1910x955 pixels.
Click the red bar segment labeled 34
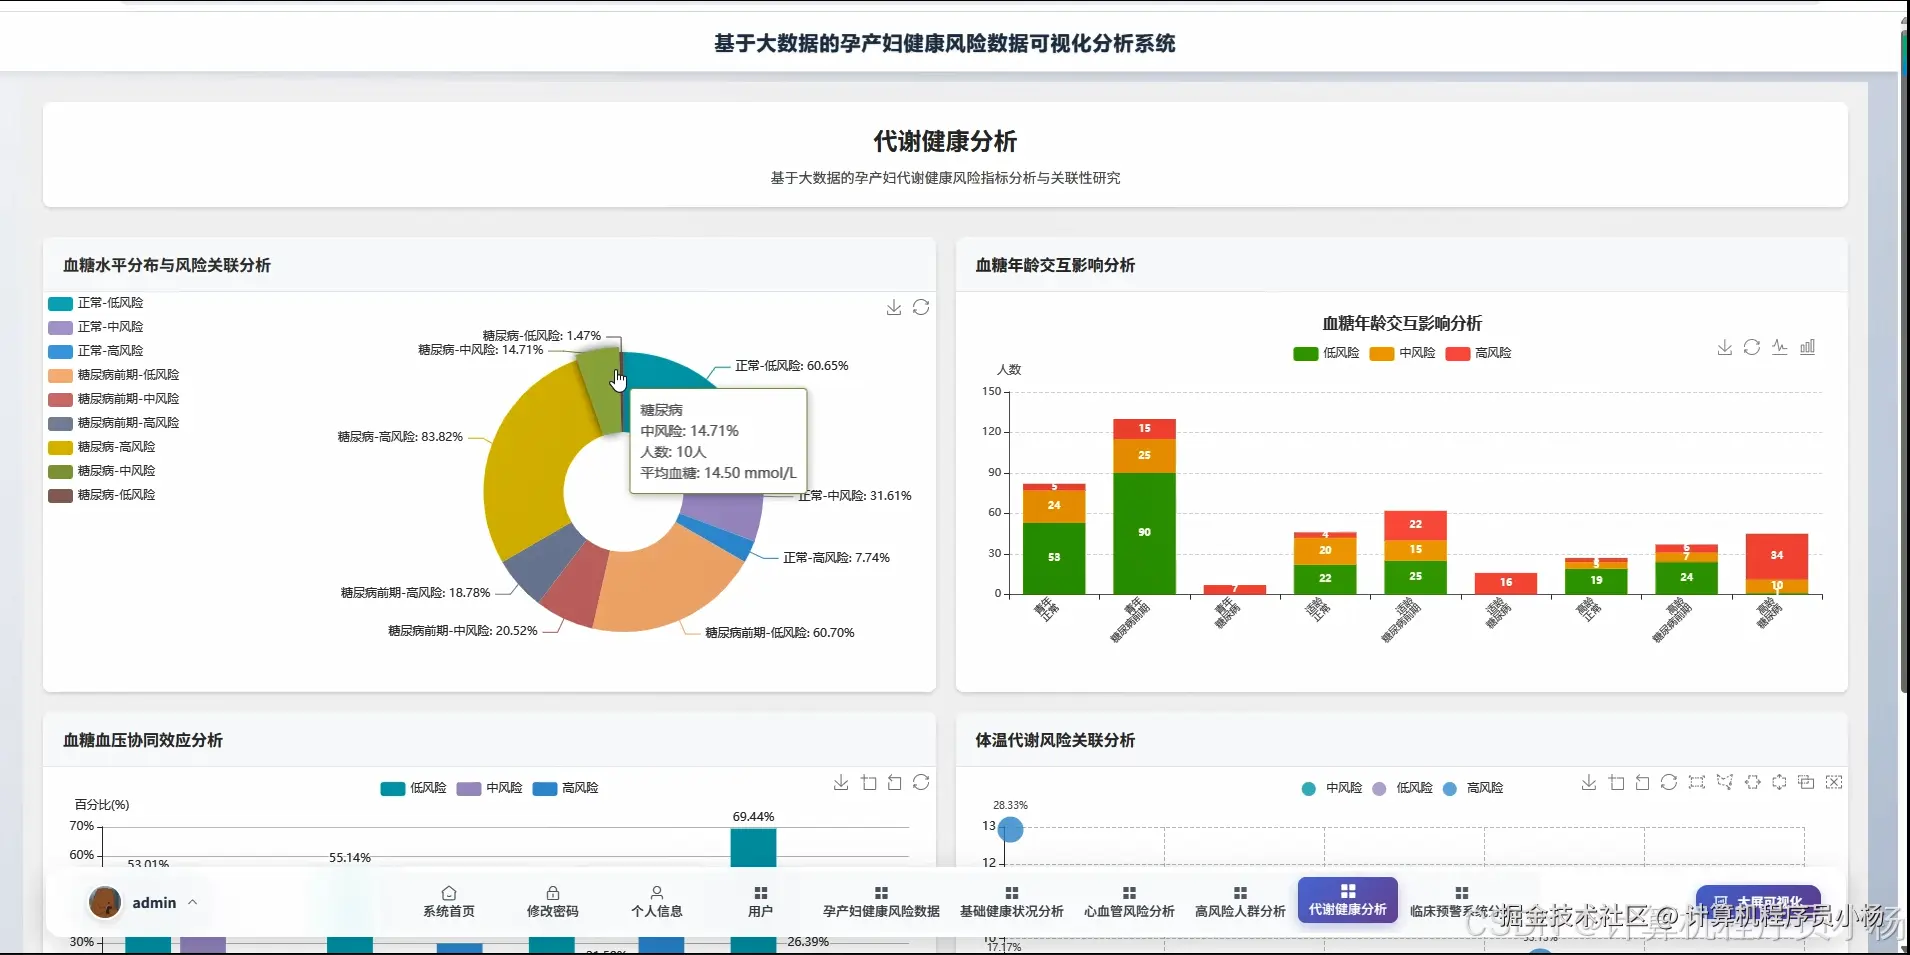pyautogui.click(x=1777, y=556)
